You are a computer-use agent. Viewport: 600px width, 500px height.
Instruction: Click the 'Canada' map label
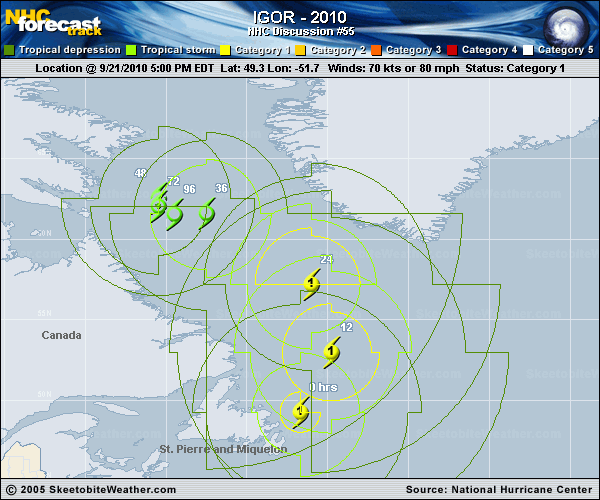(61, 335)
